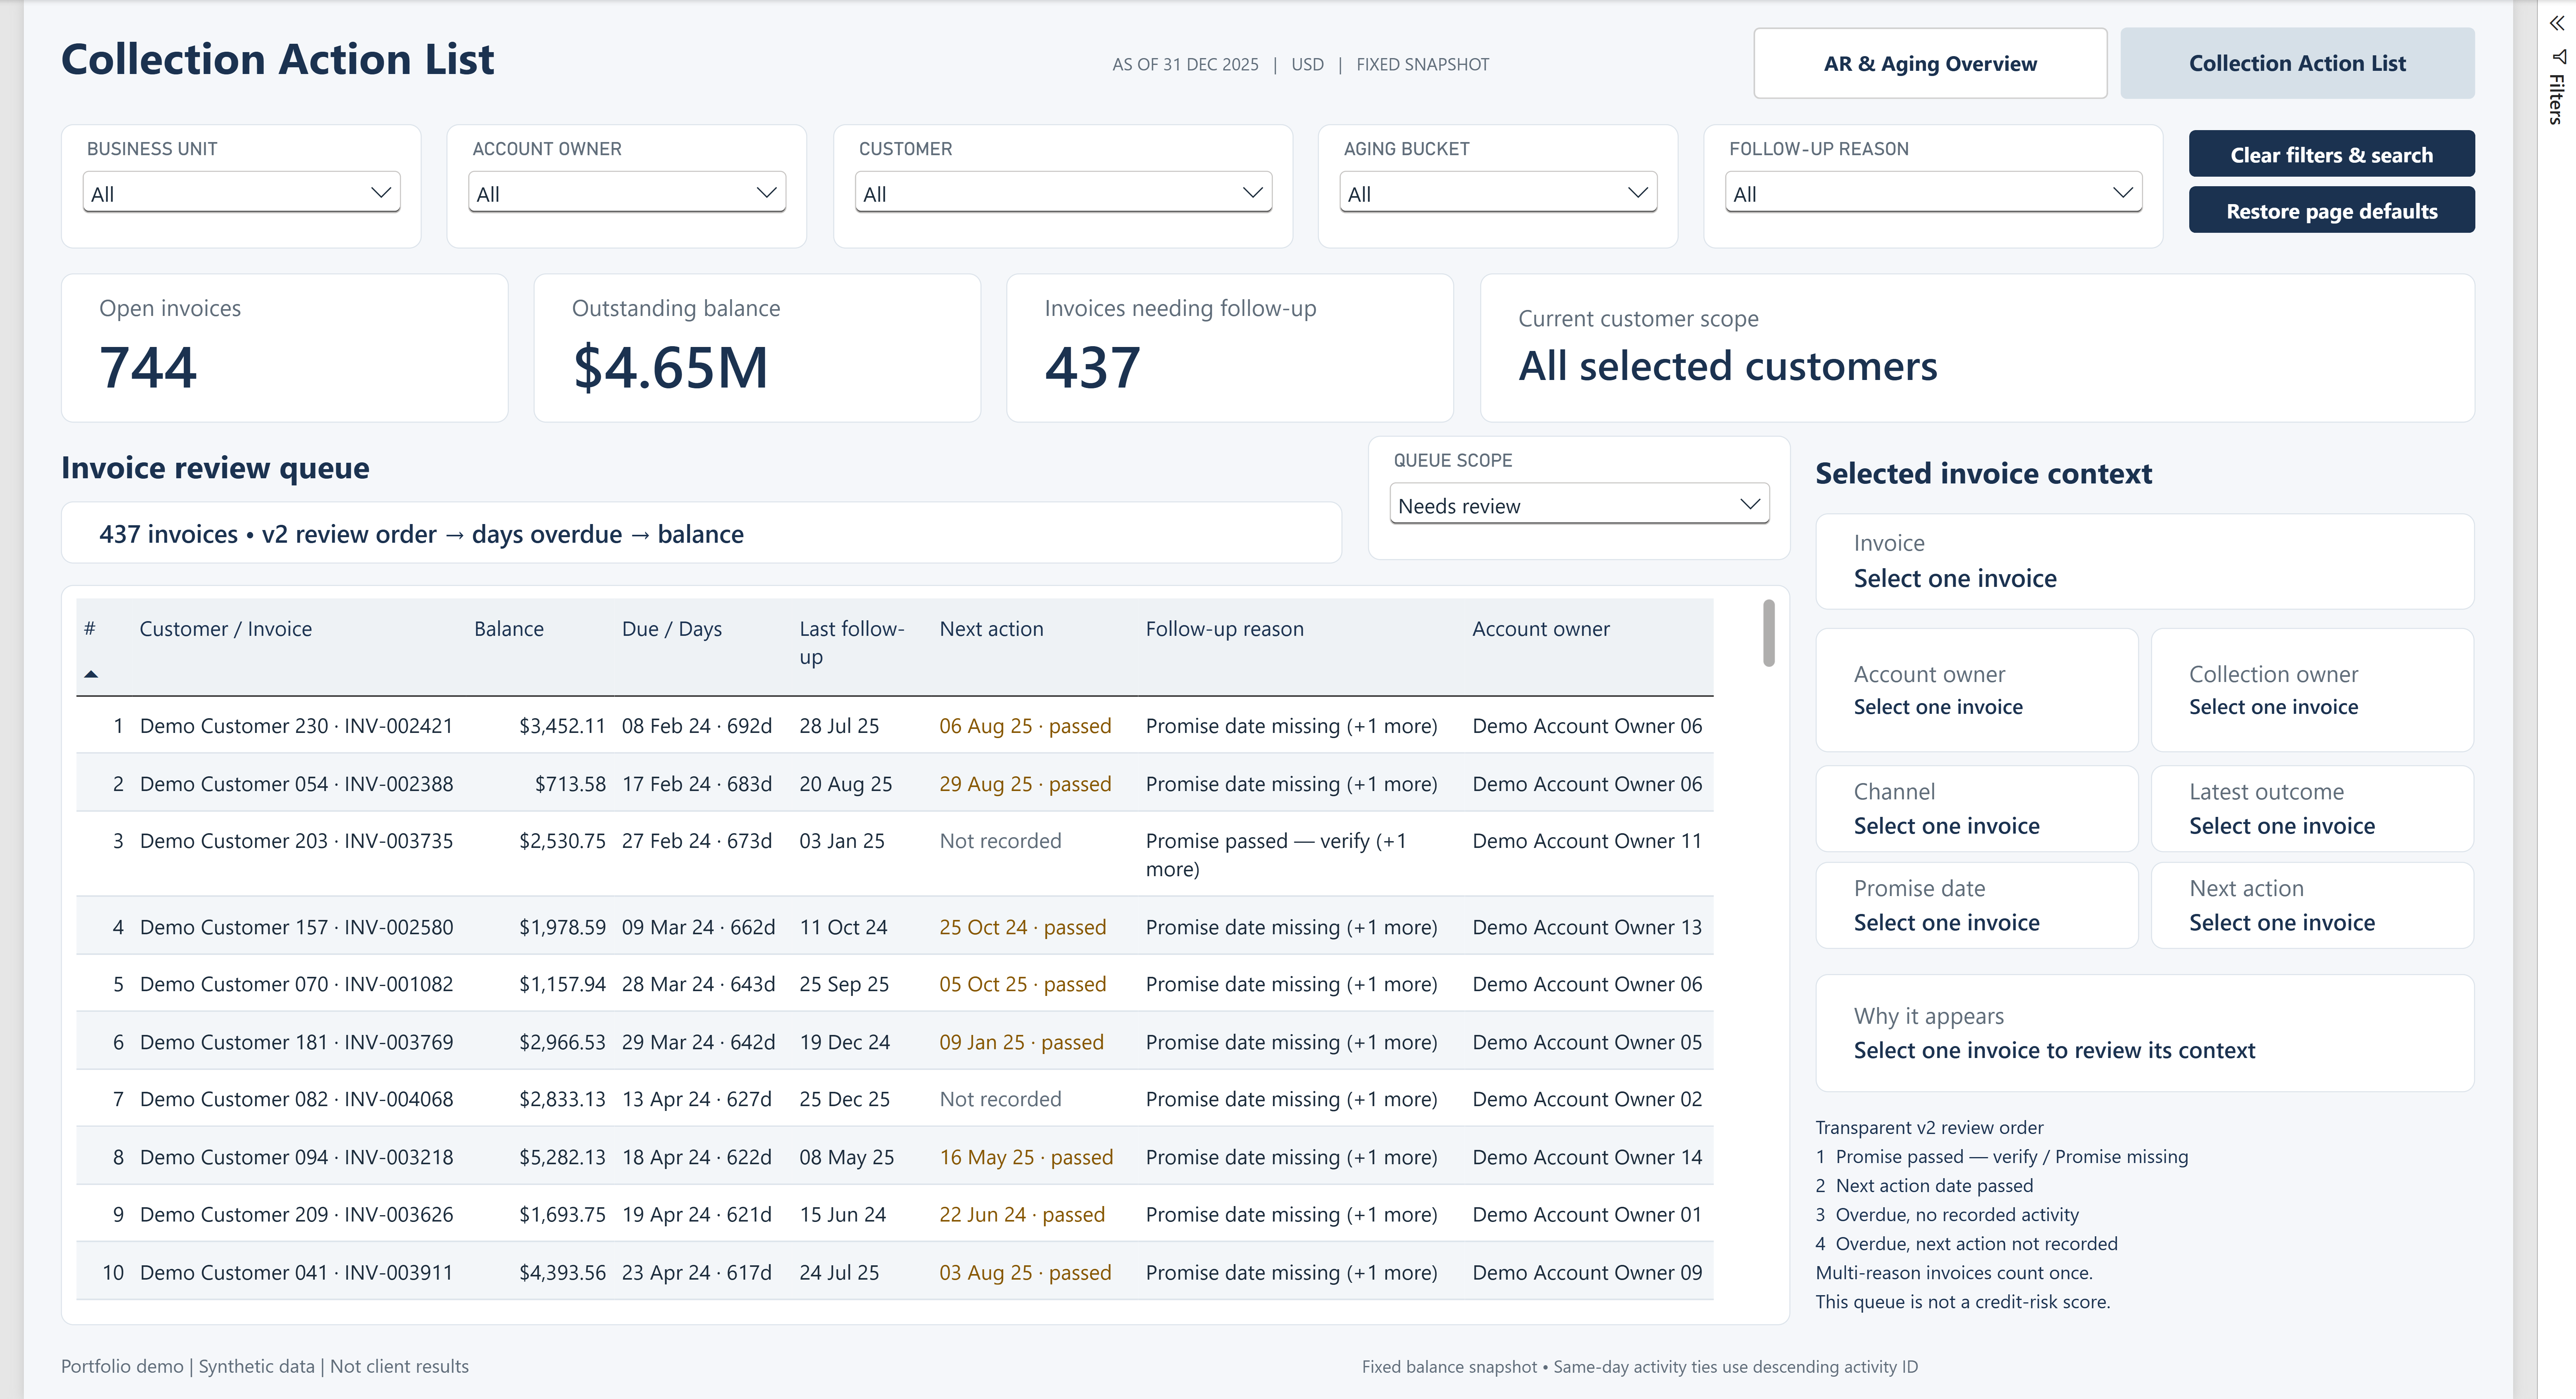The image size is (2576, 1399).
Task: Open the Business Unit dropdown
Action: (x=241, y=193)
